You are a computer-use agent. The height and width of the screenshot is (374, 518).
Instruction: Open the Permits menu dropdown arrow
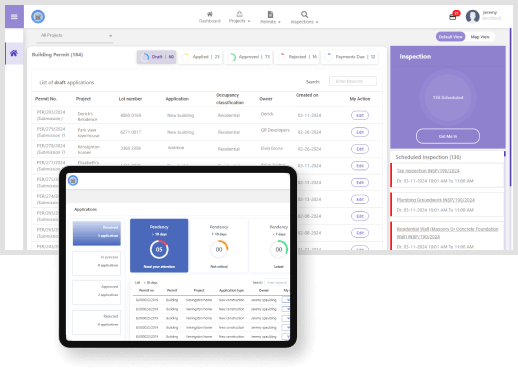[279, 22]
